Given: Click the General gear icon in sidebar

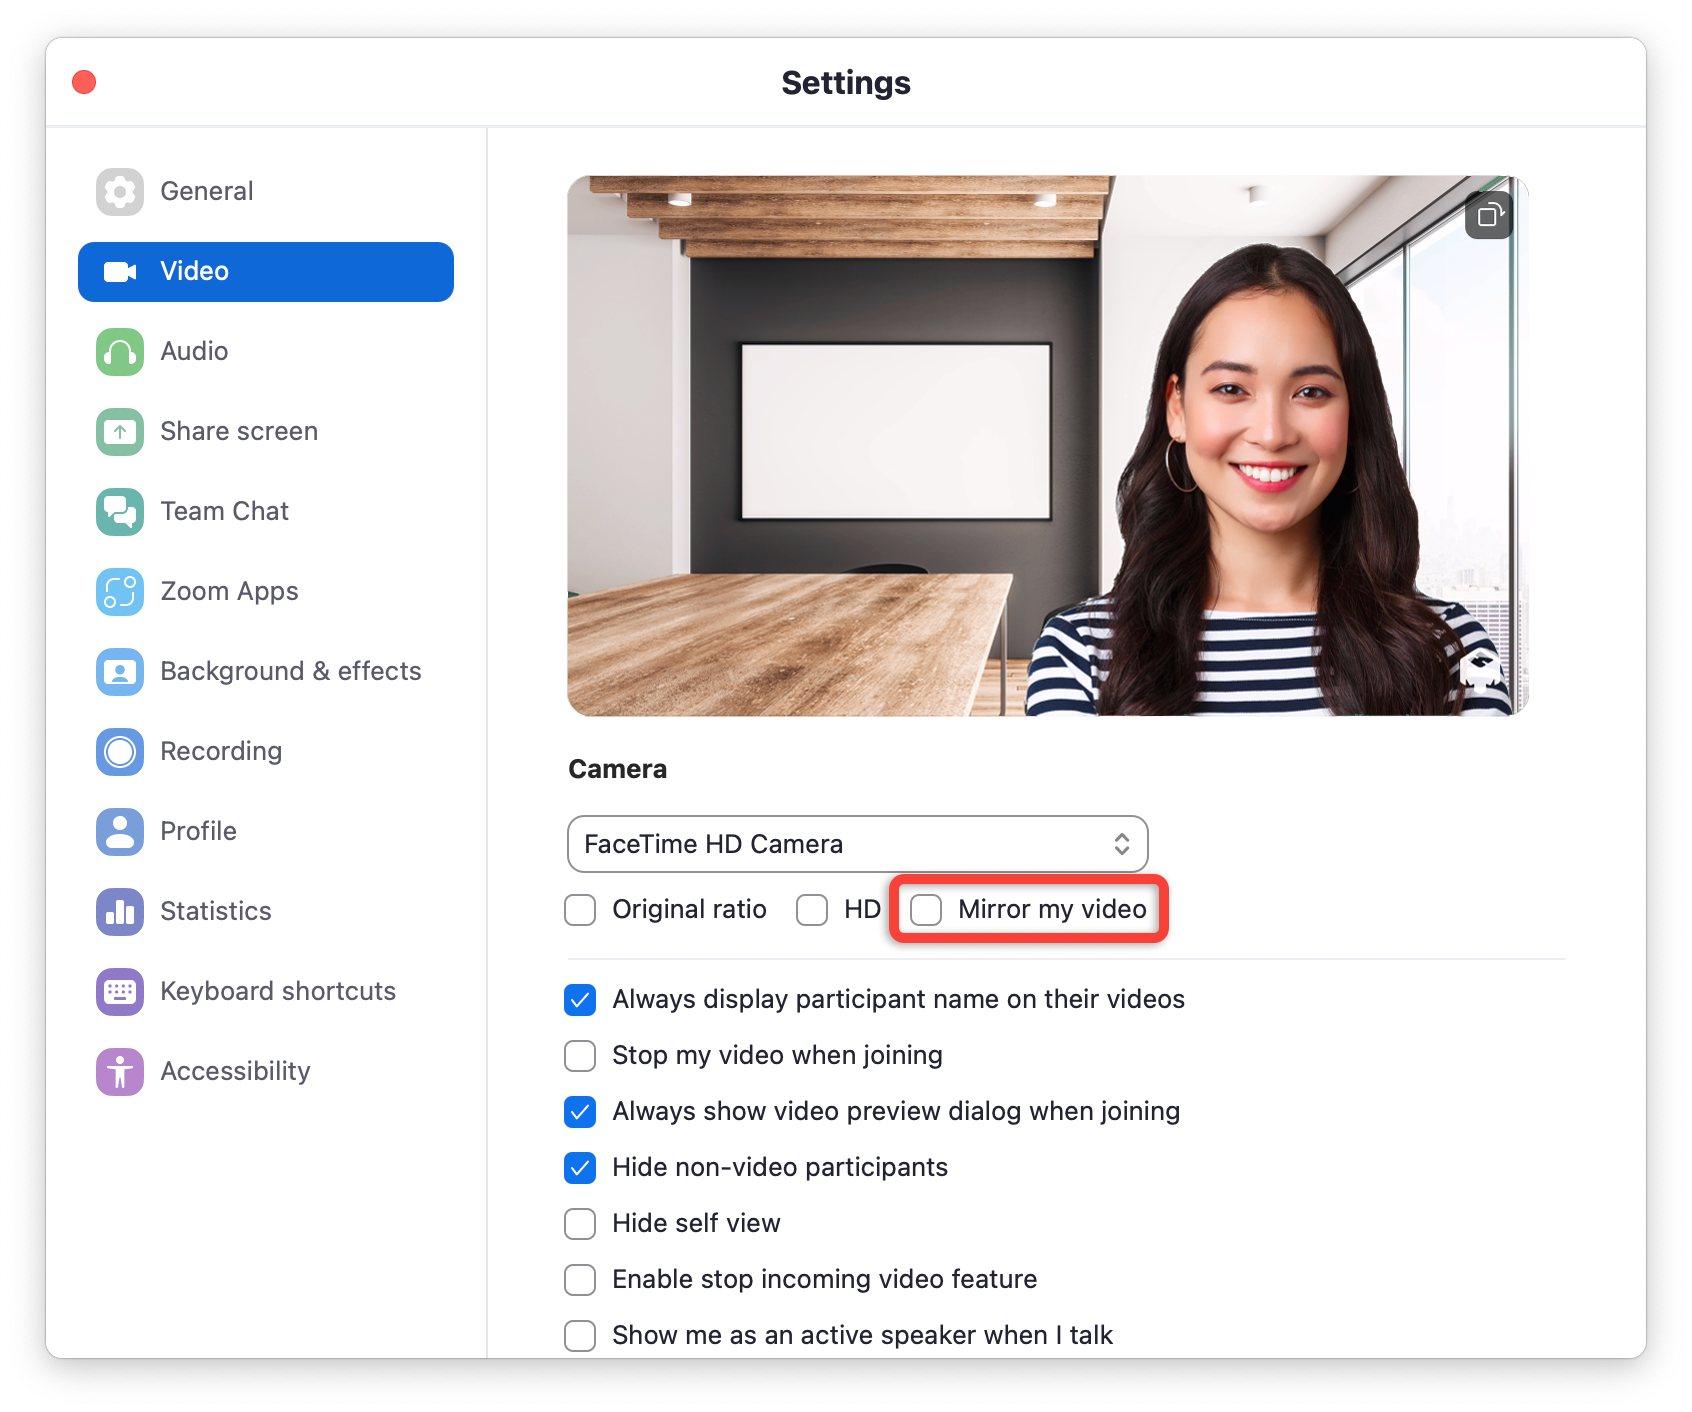Looking at the screenshot, I should tap(120, 191).
